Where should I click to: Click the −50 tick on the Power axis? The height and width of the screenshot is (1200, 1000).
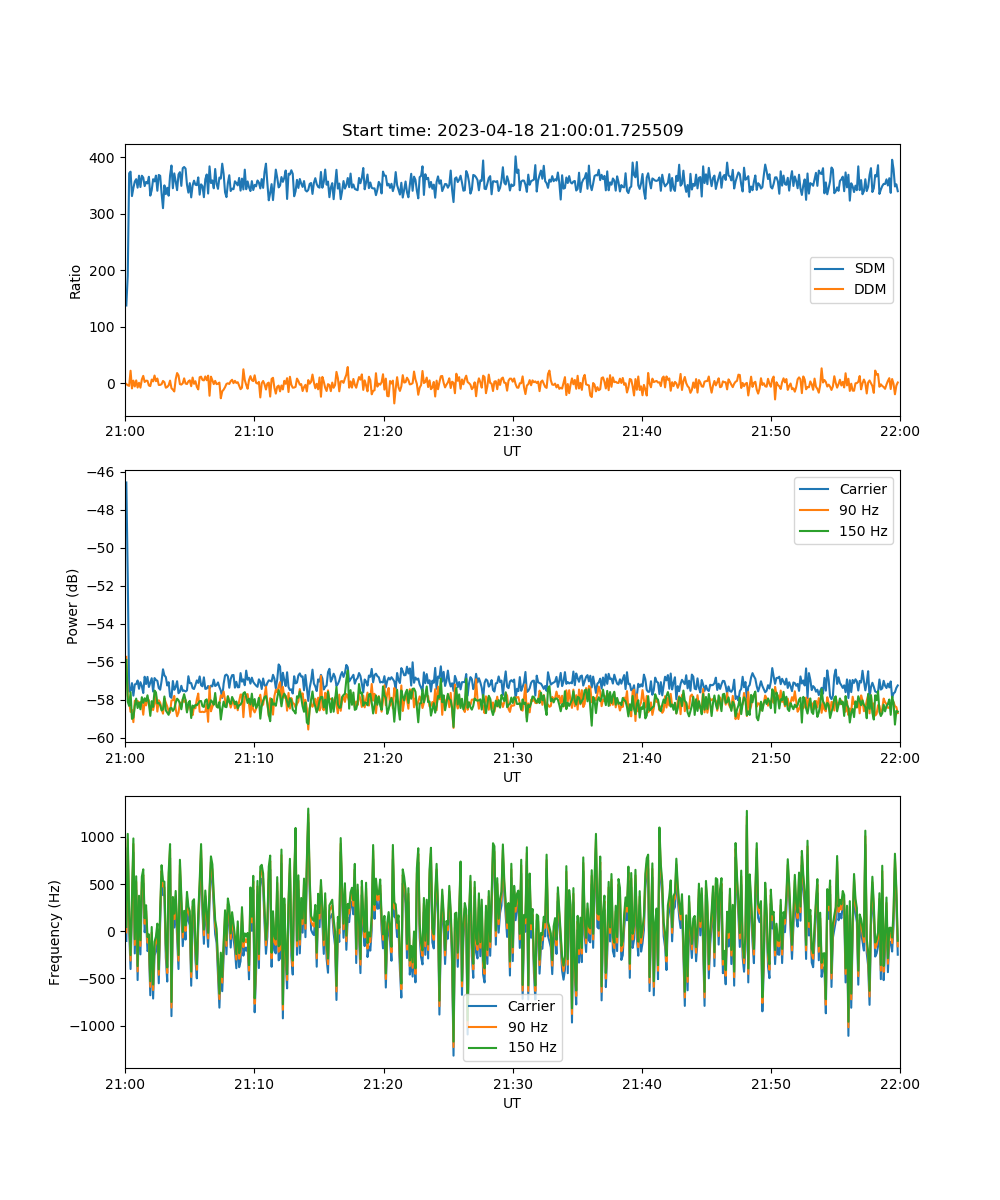[x=105, y=548]
